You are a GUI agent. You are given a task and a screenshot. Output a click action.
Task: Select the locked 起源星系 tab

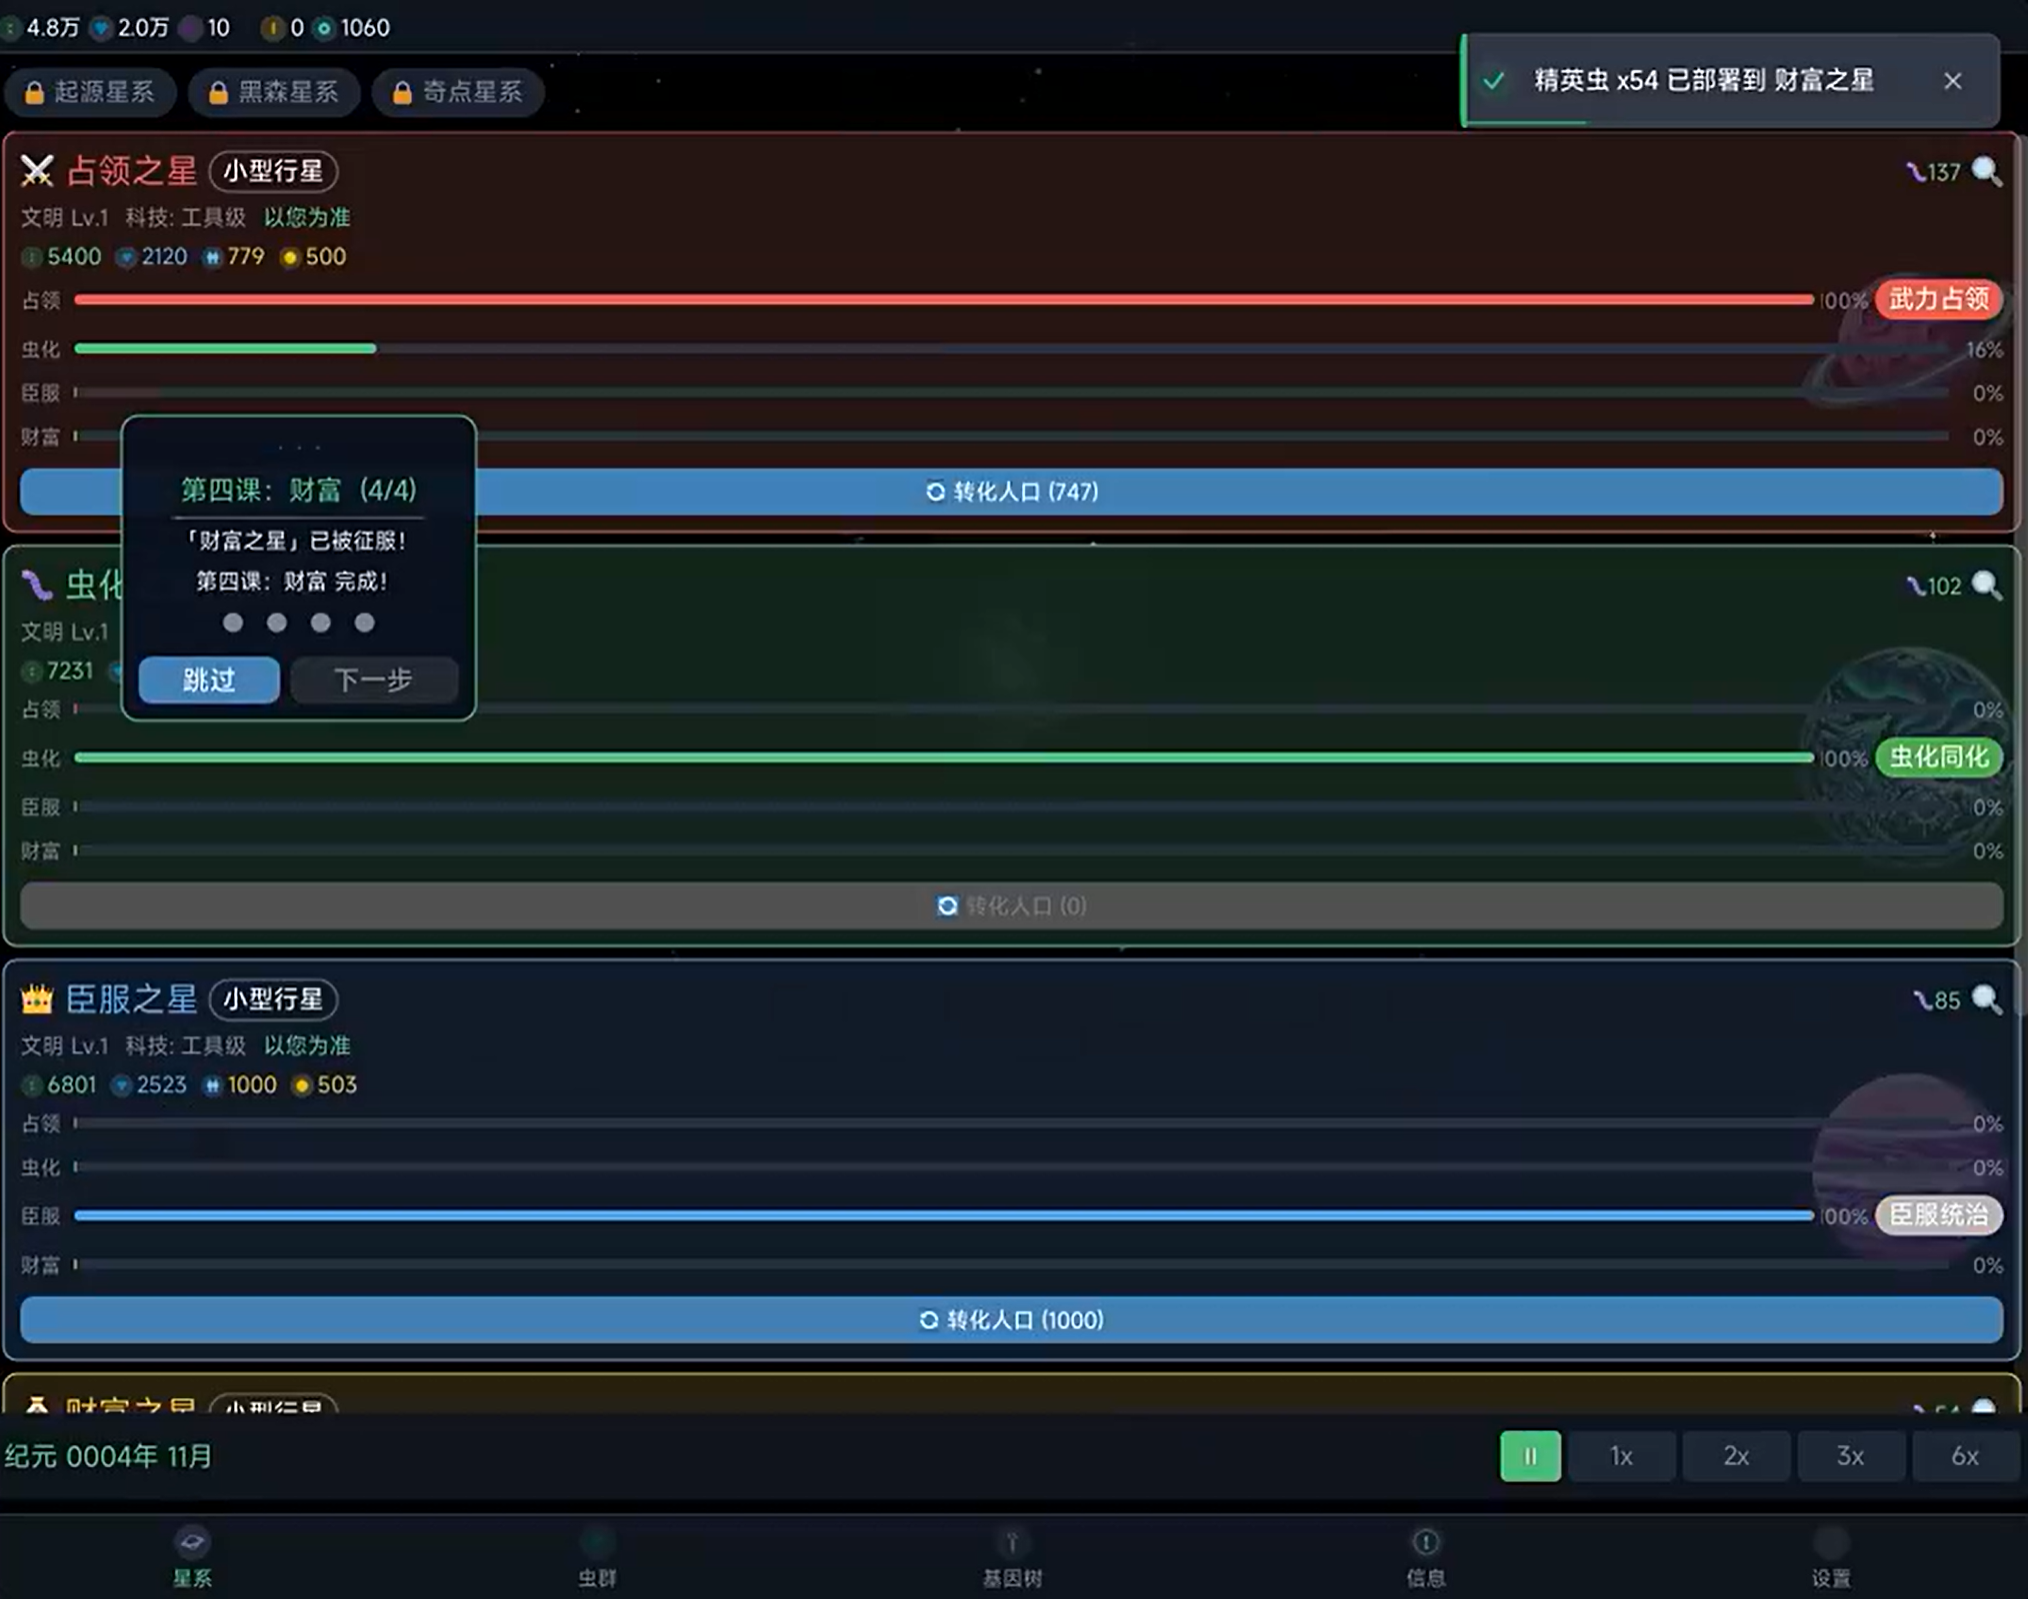pos(90,92)
